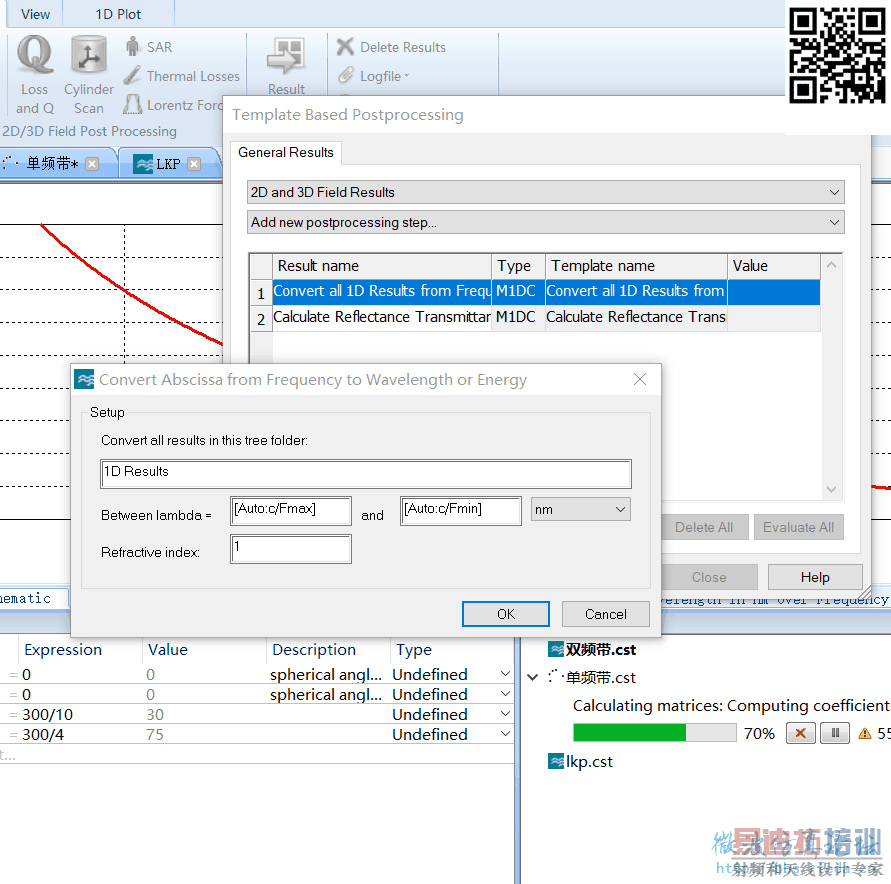Select the SAR tool
Viewport: 891px width, 884px height.
tap(149, 47)
